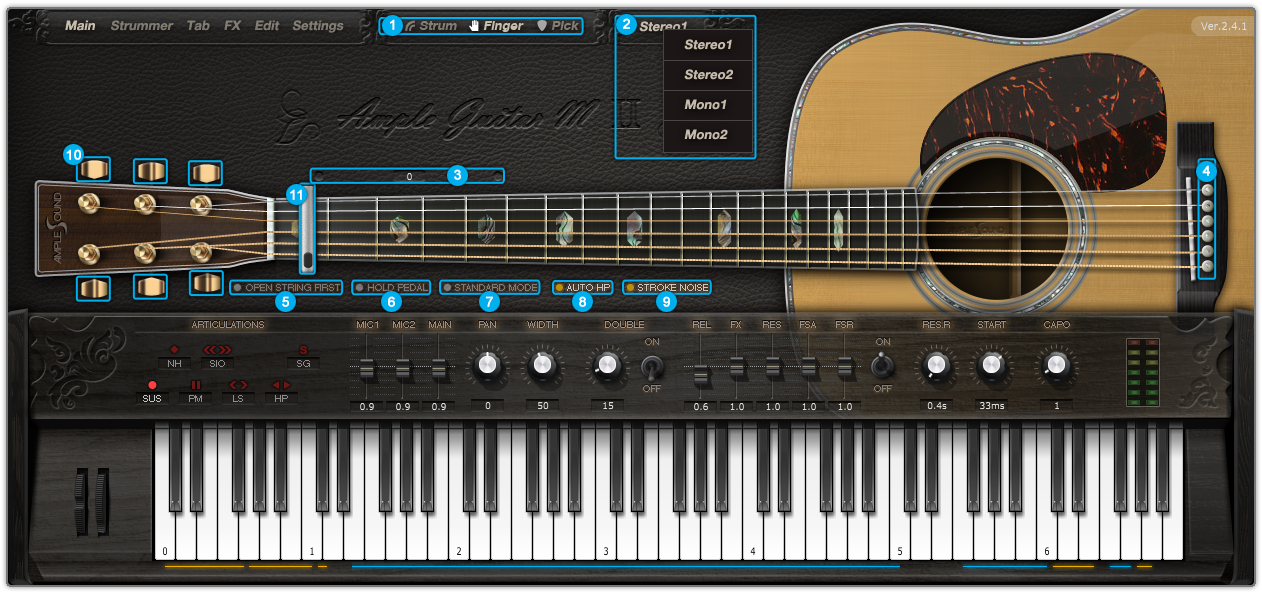Click the RES fader

[x=773, y=368]
